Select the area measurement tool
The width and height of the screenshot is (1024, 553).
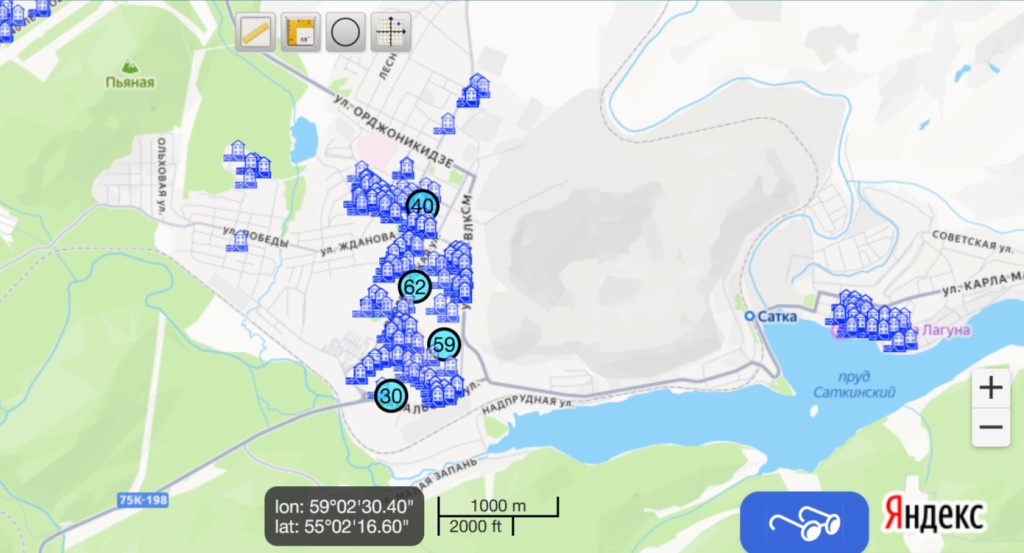300,32
